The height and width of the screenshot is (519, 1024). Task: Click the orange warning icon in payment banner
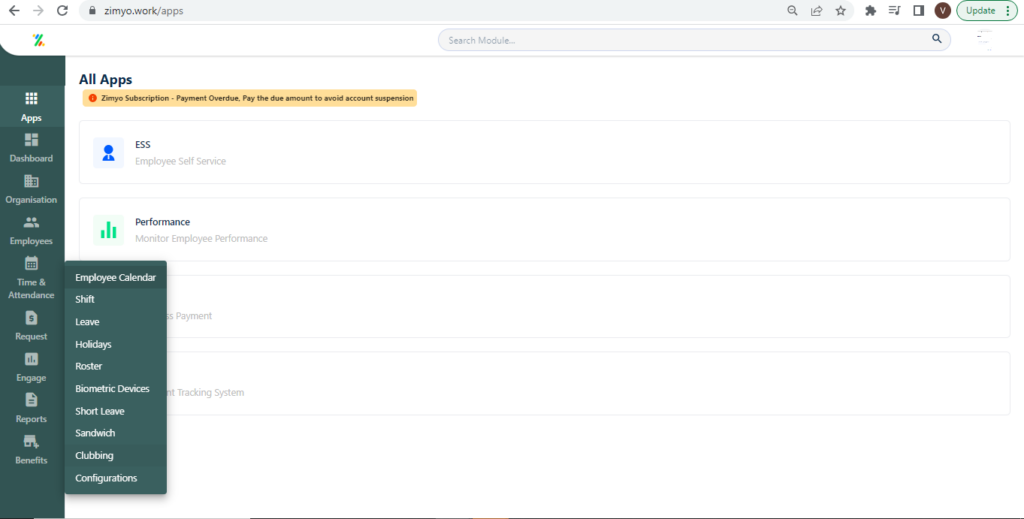(x=92, y=98)
